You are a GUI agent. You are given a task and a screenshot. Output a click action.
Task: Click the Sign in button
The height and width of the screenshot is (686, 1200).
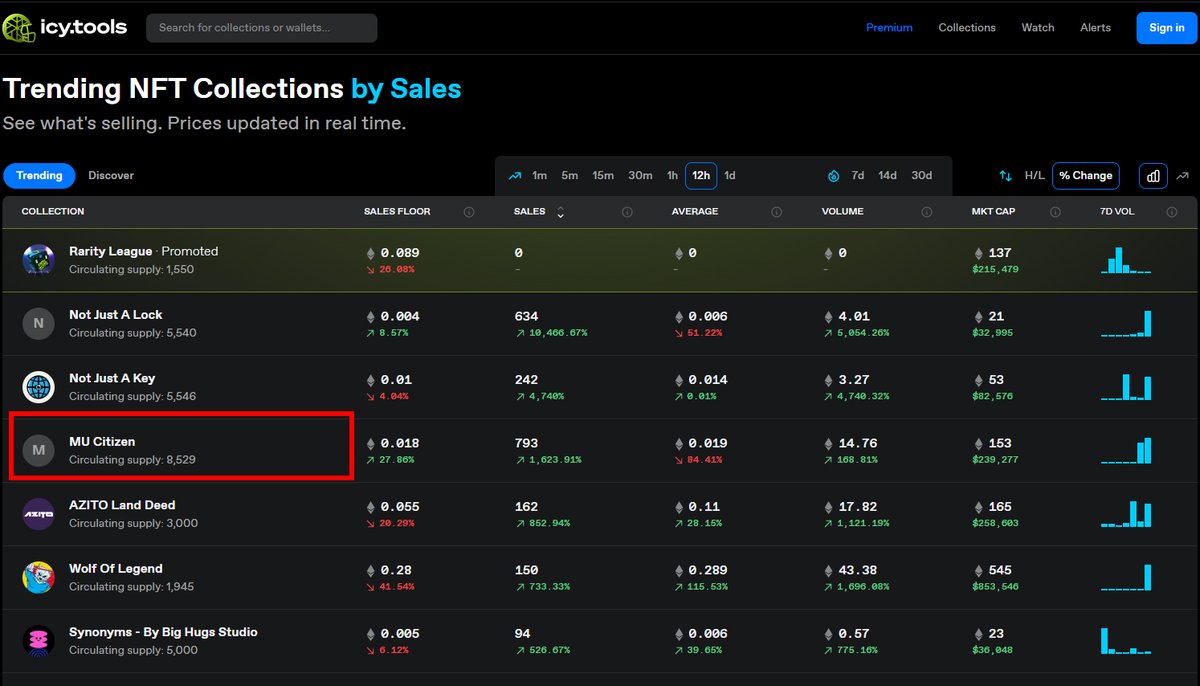click(x=1166, y=27)
